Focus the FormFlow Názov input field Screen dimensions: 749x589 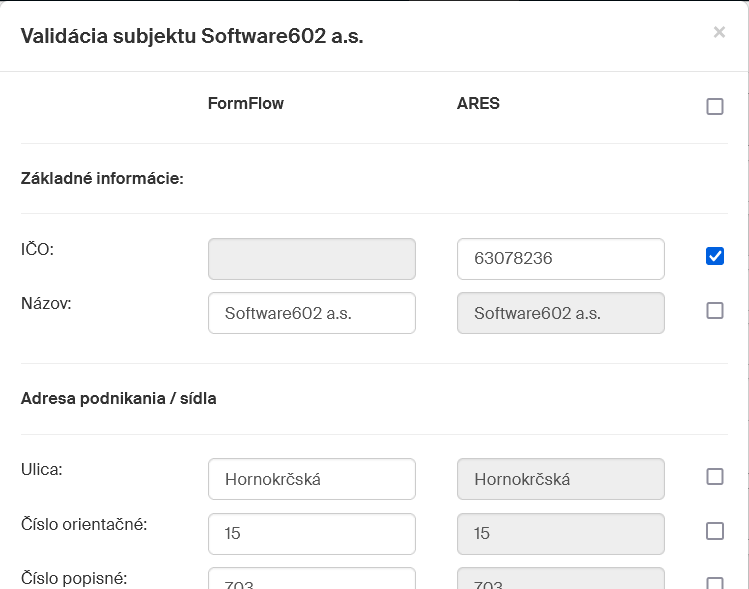[311, 313]
